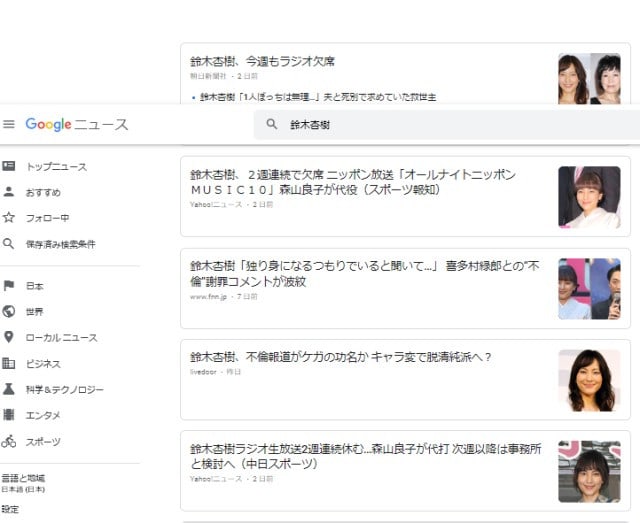Viewport: 640px width, 523px height.
Task: Select the 日本 news category
Action: (35, 286)
